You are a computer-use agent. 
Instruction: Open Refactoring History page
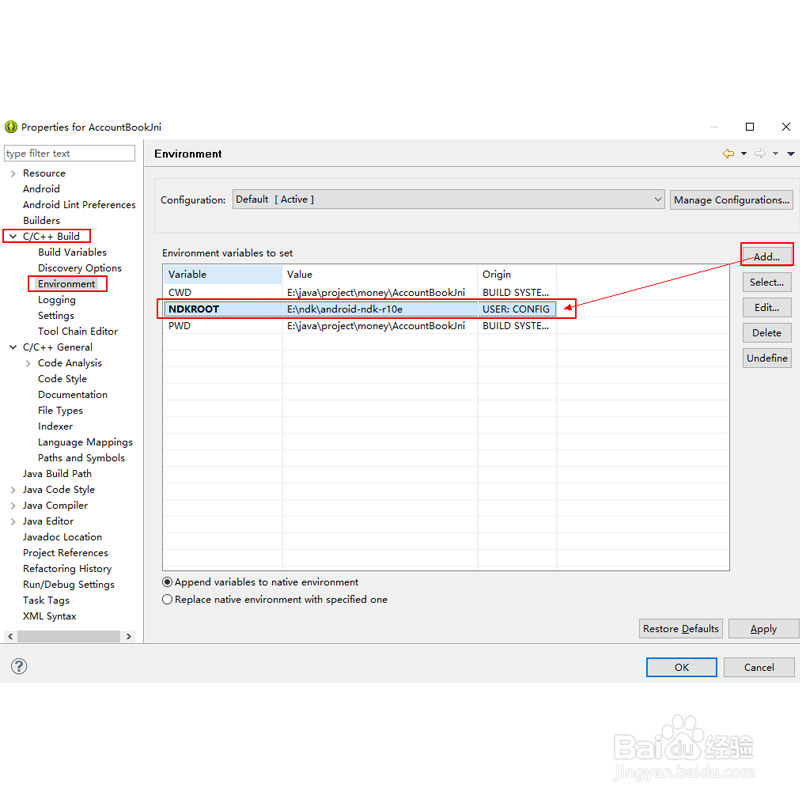[67, 568]
